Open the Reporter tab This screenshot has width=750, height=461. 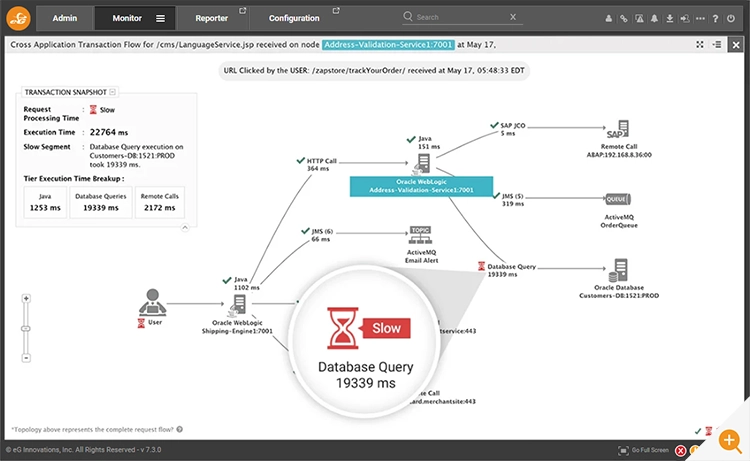[x=211, y=18]
